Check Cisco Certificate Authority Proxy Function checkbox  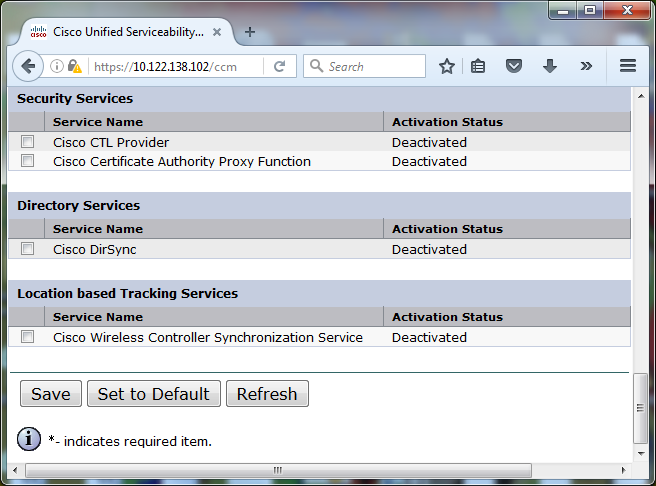28,161
